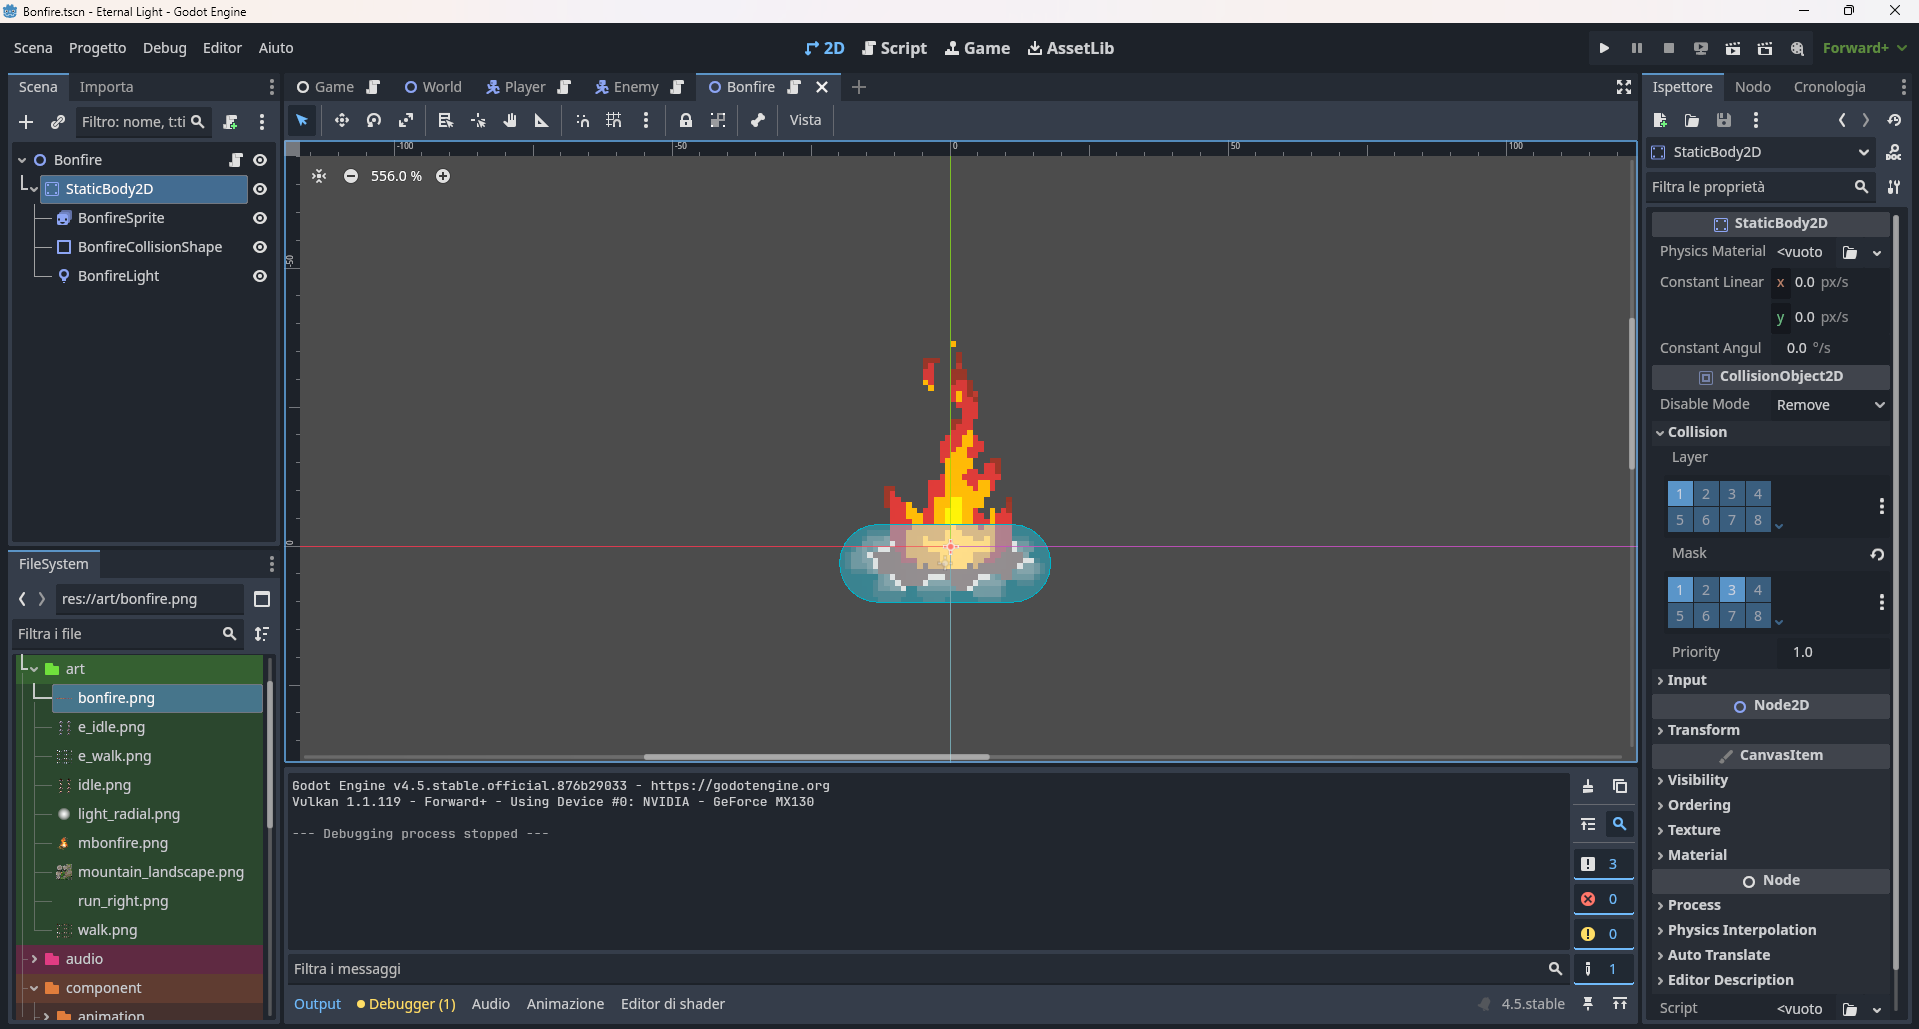Viewport: 1919px width, 1029px height.
Task: Toggle collision Layer bit 5
Action: (x=1680, y=520)
